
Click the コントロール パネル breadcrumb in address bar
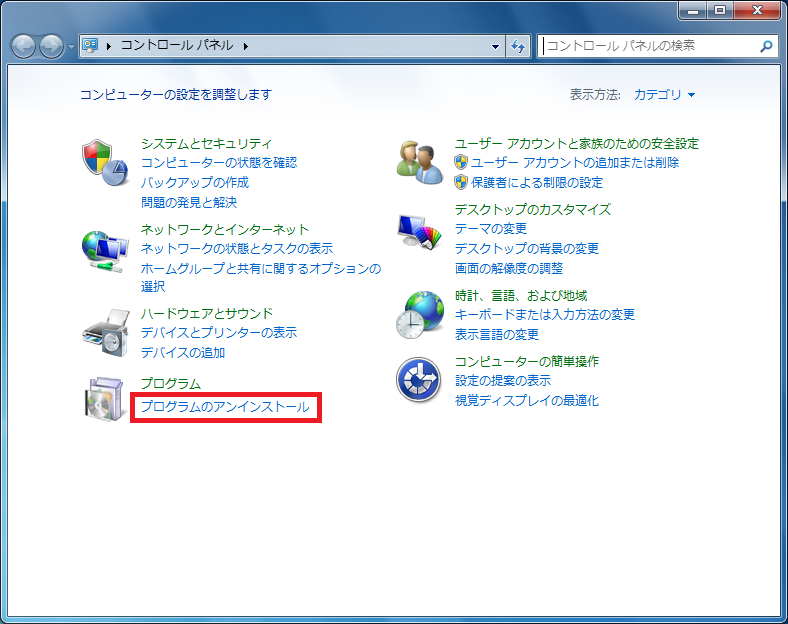(x=177, y=46)
